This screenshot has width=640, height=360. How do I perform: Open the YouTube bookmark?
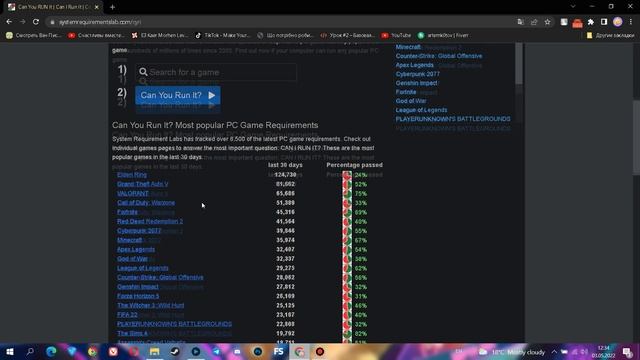click(x=396, y=36)
